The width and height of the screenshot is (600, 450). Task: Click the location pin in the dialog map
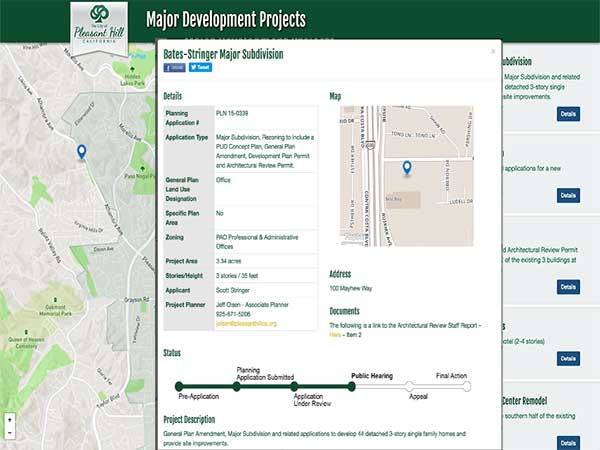point(406,168)
